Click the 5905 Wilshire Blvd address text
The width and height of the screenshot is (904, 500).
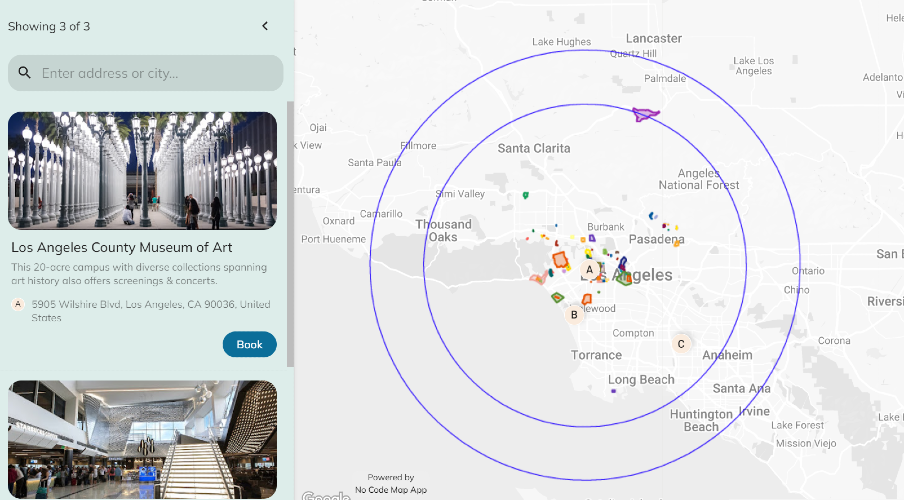(x=151, y=311)
